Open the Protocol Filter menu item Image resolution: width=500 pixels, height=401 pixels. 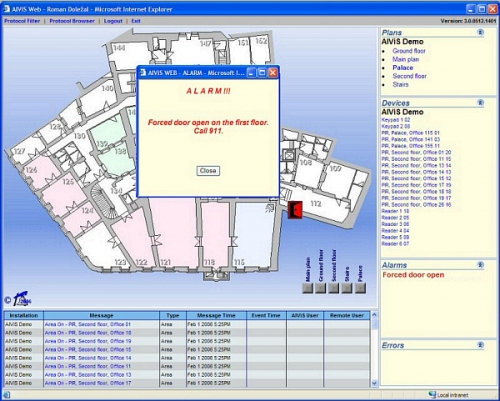tap(22, 21)
